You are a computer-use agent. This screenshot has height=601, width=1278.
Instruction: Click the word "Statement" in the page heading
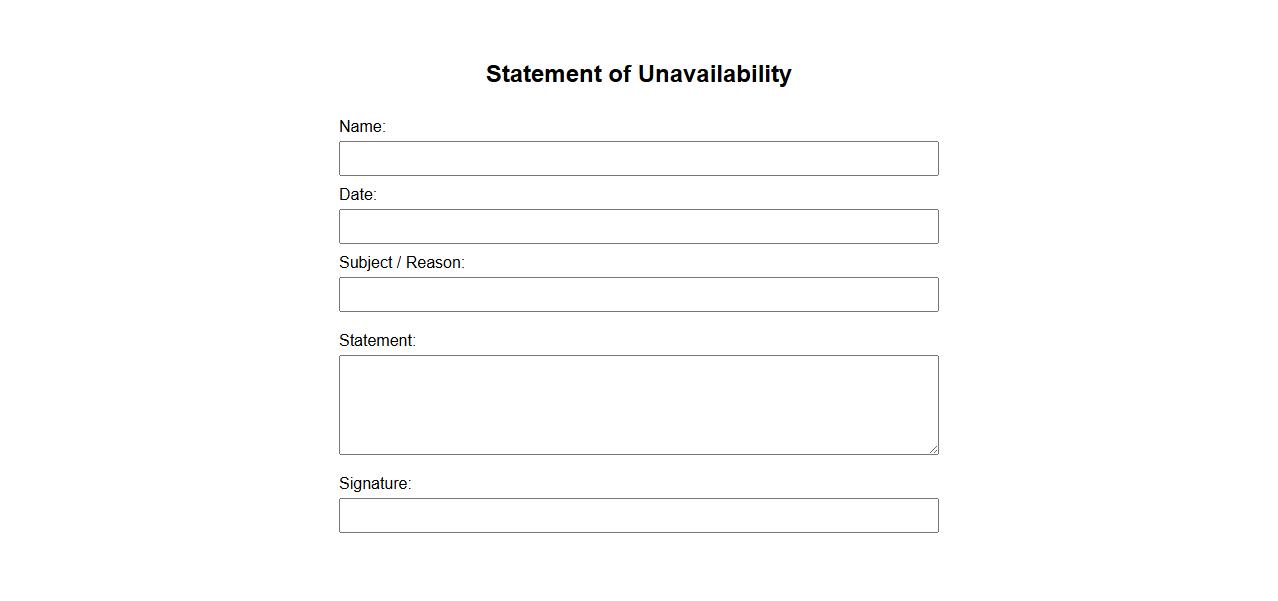tap(544, 74)
